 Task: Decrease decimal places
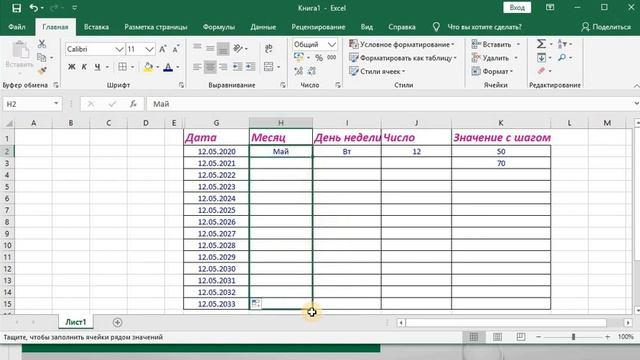(x=312, y=71)
